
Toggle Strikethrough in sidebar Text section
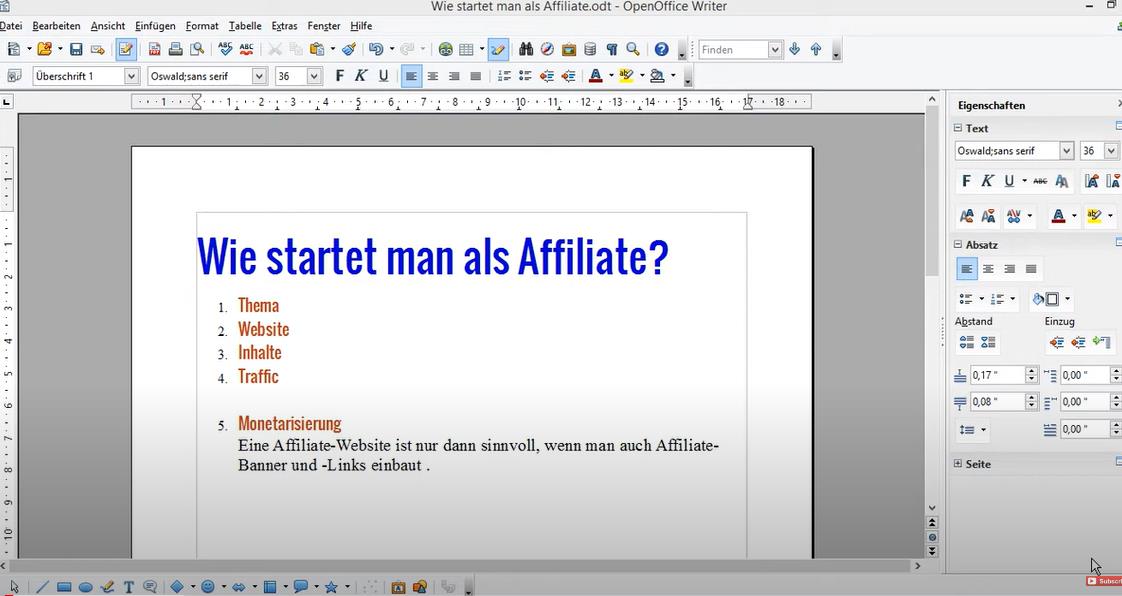point(1040,181)
